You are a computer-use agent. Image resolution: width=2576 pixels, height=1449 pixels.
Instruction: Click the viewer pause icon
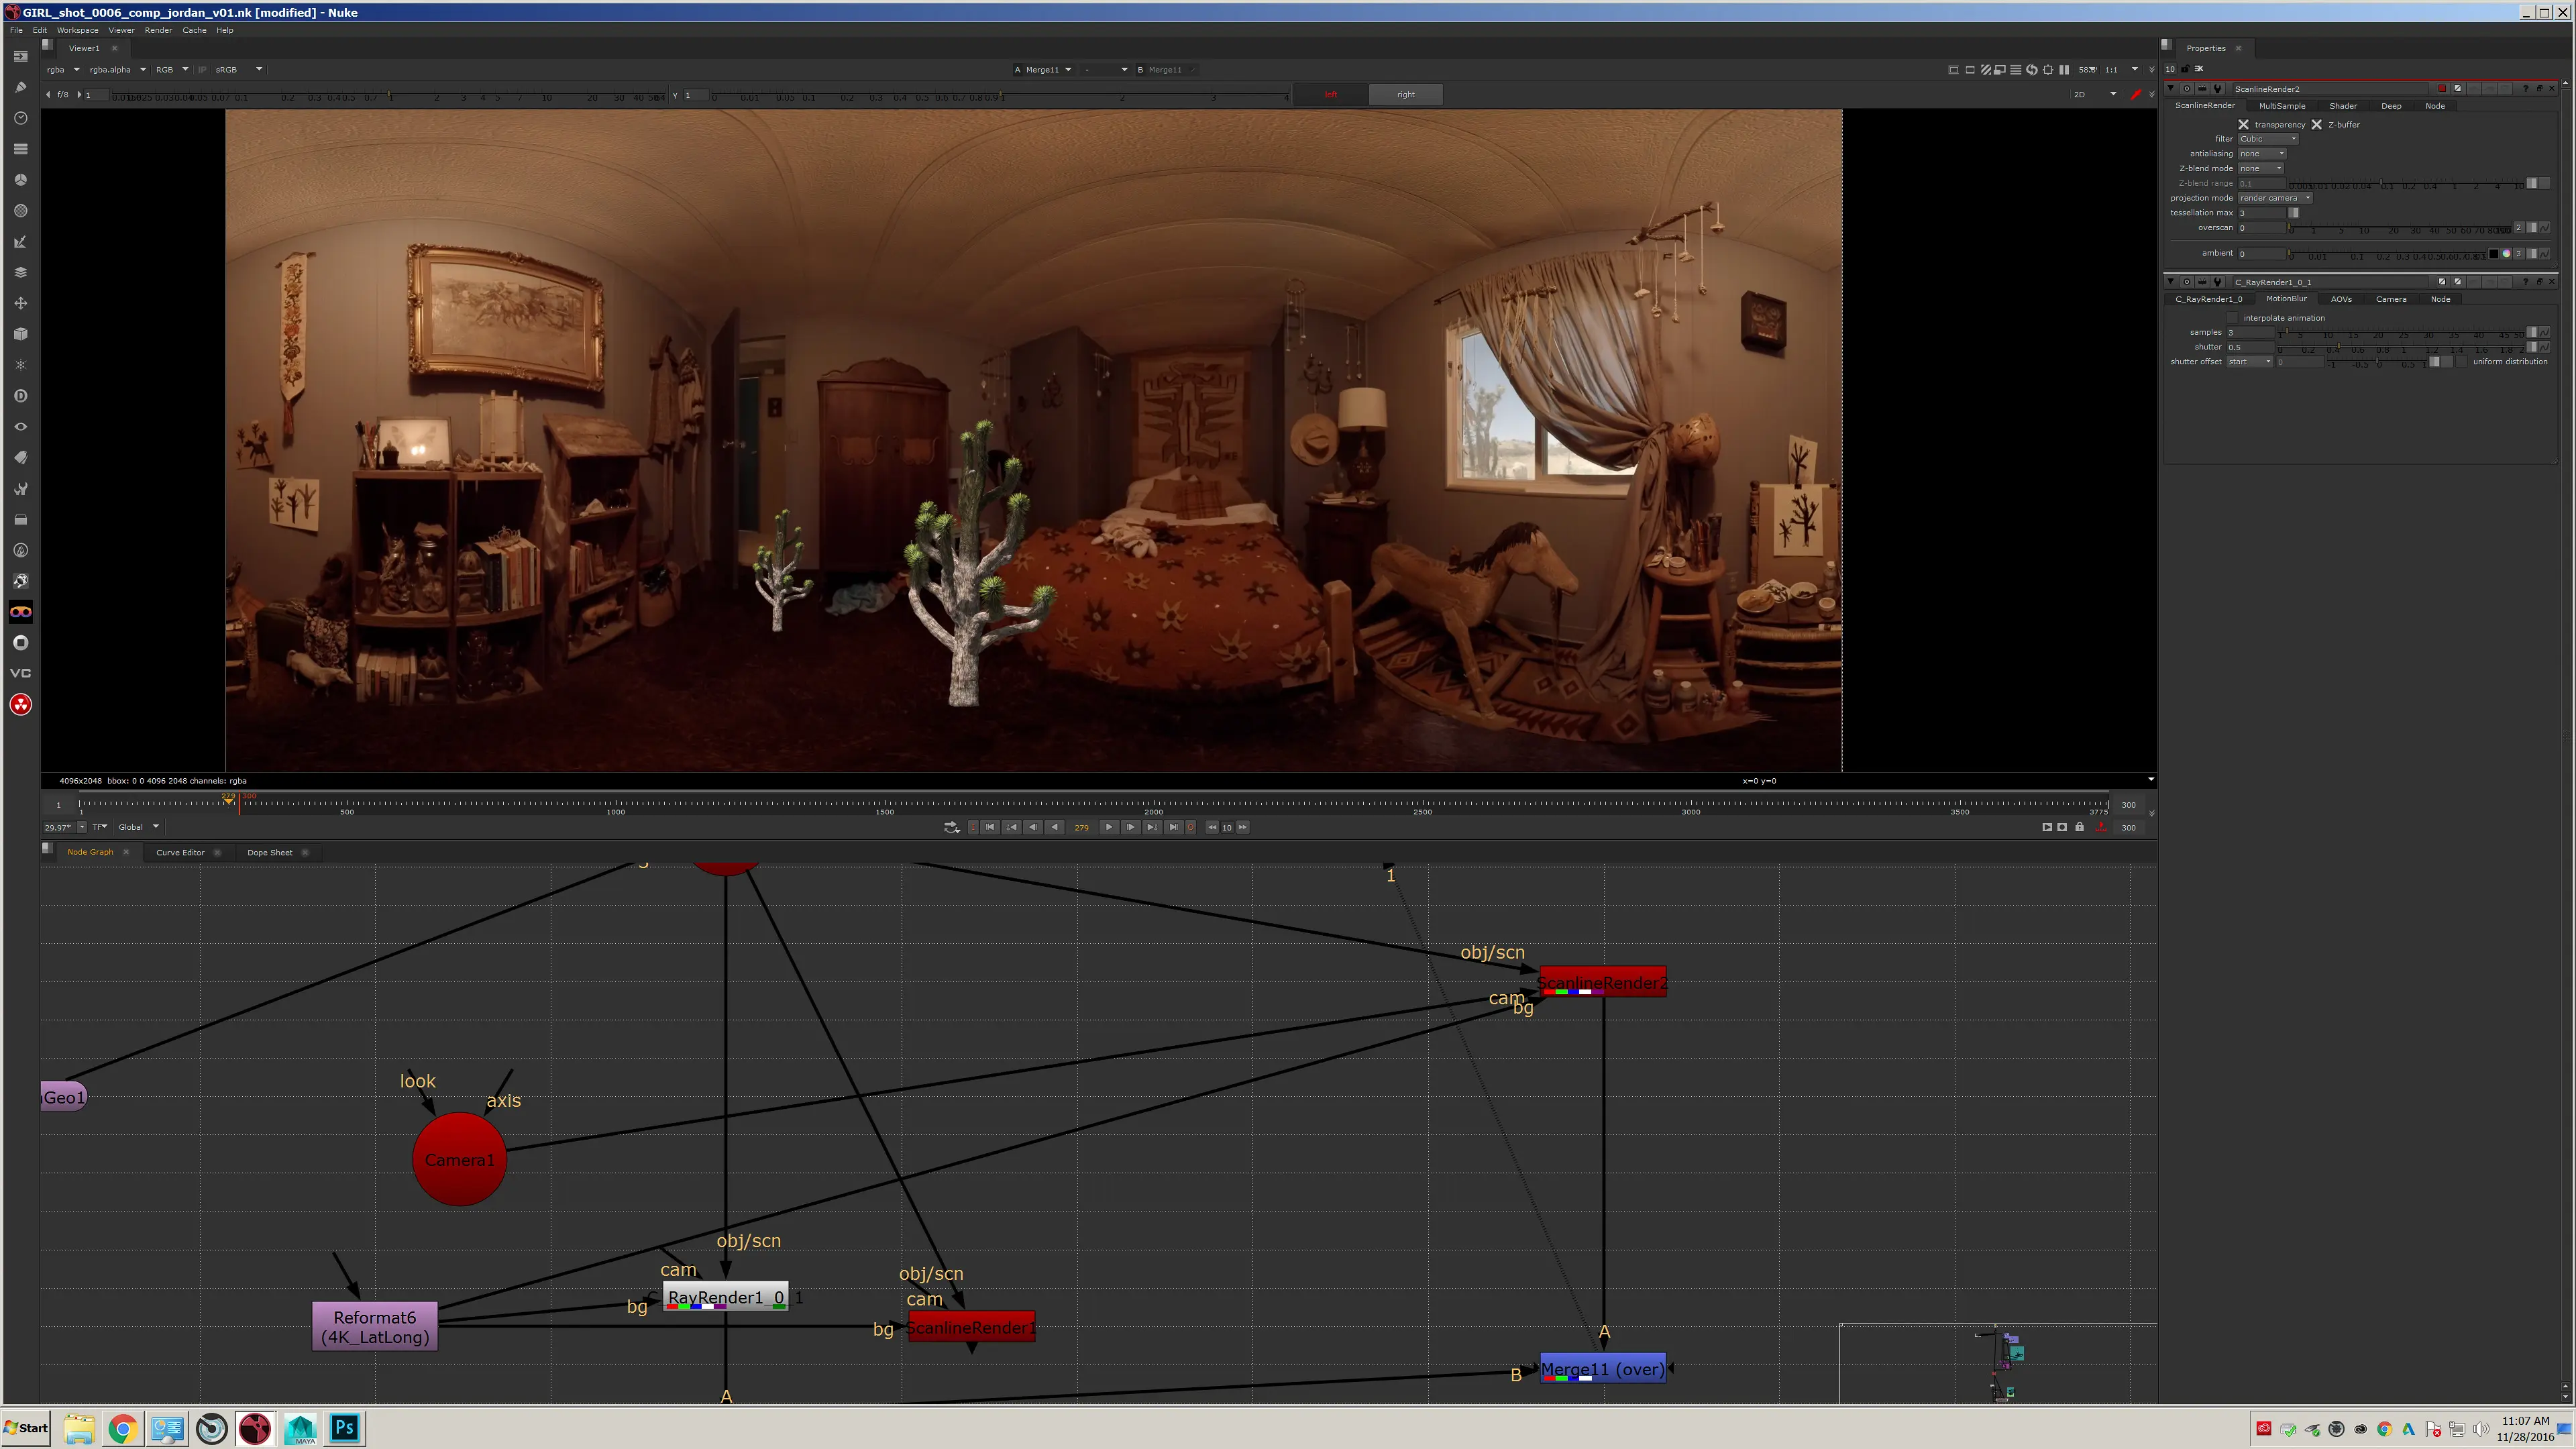[2064, 70]
